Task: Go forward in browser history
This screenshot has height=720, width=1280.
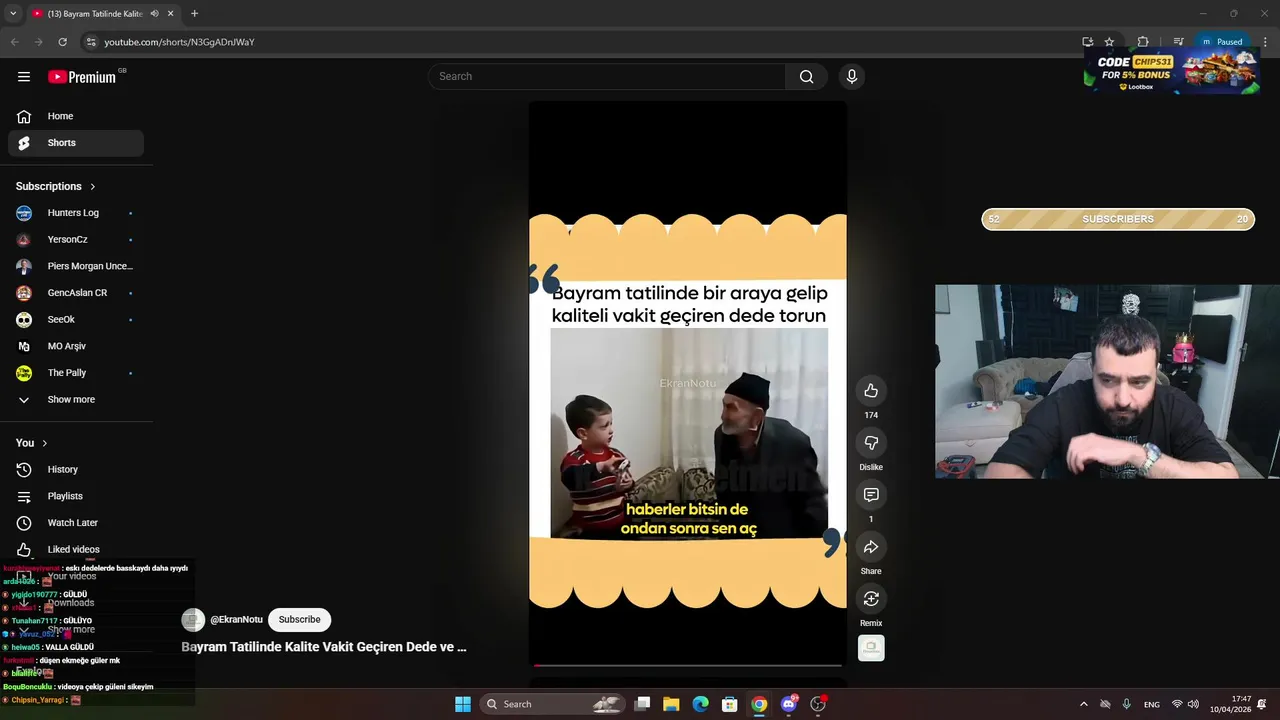Action: [x=38, y=42]
